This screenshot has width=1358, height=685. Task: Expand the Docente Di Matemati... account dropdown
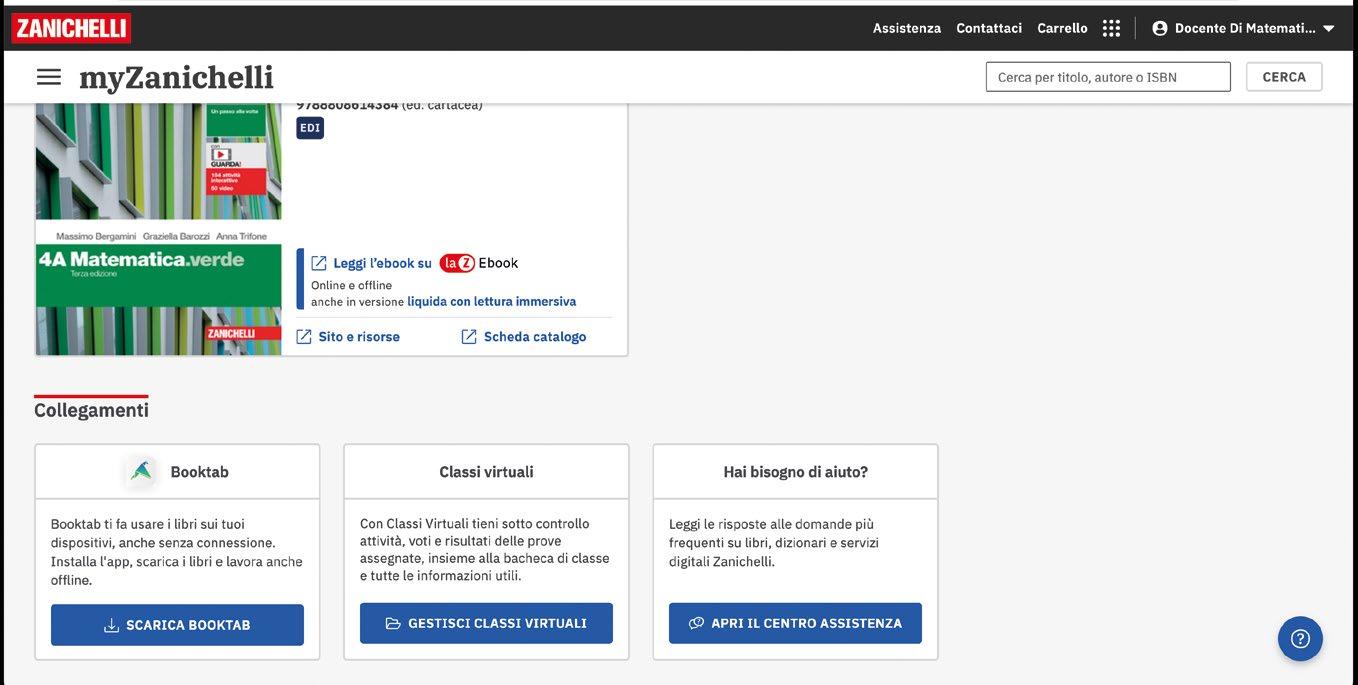coord(1328,28)
